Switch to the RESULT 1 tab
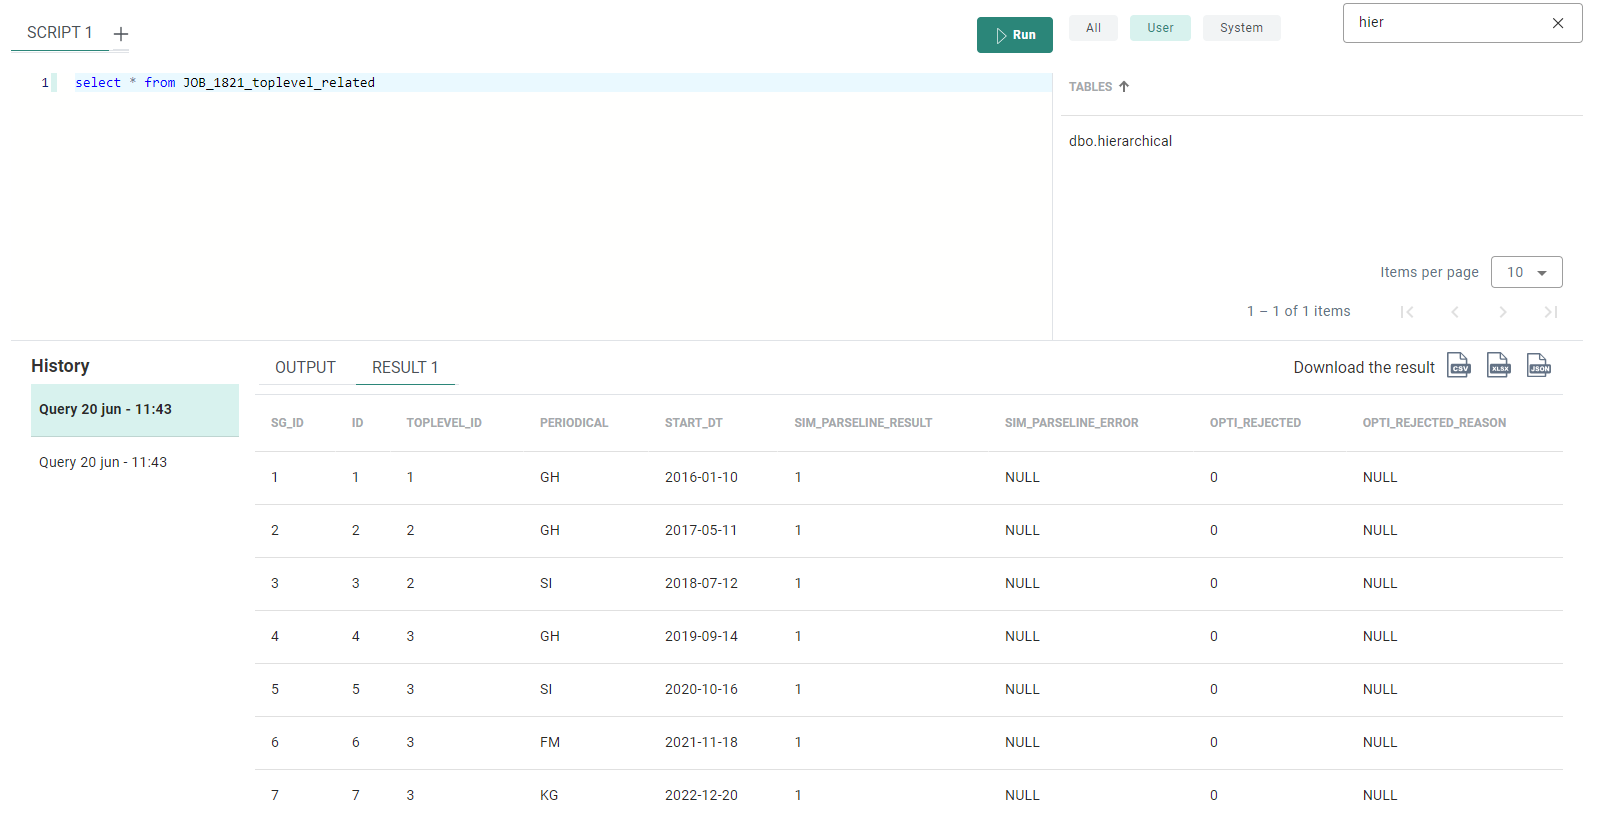The width and height of the screenshot is (1601, 825). [x=405, y=367]
